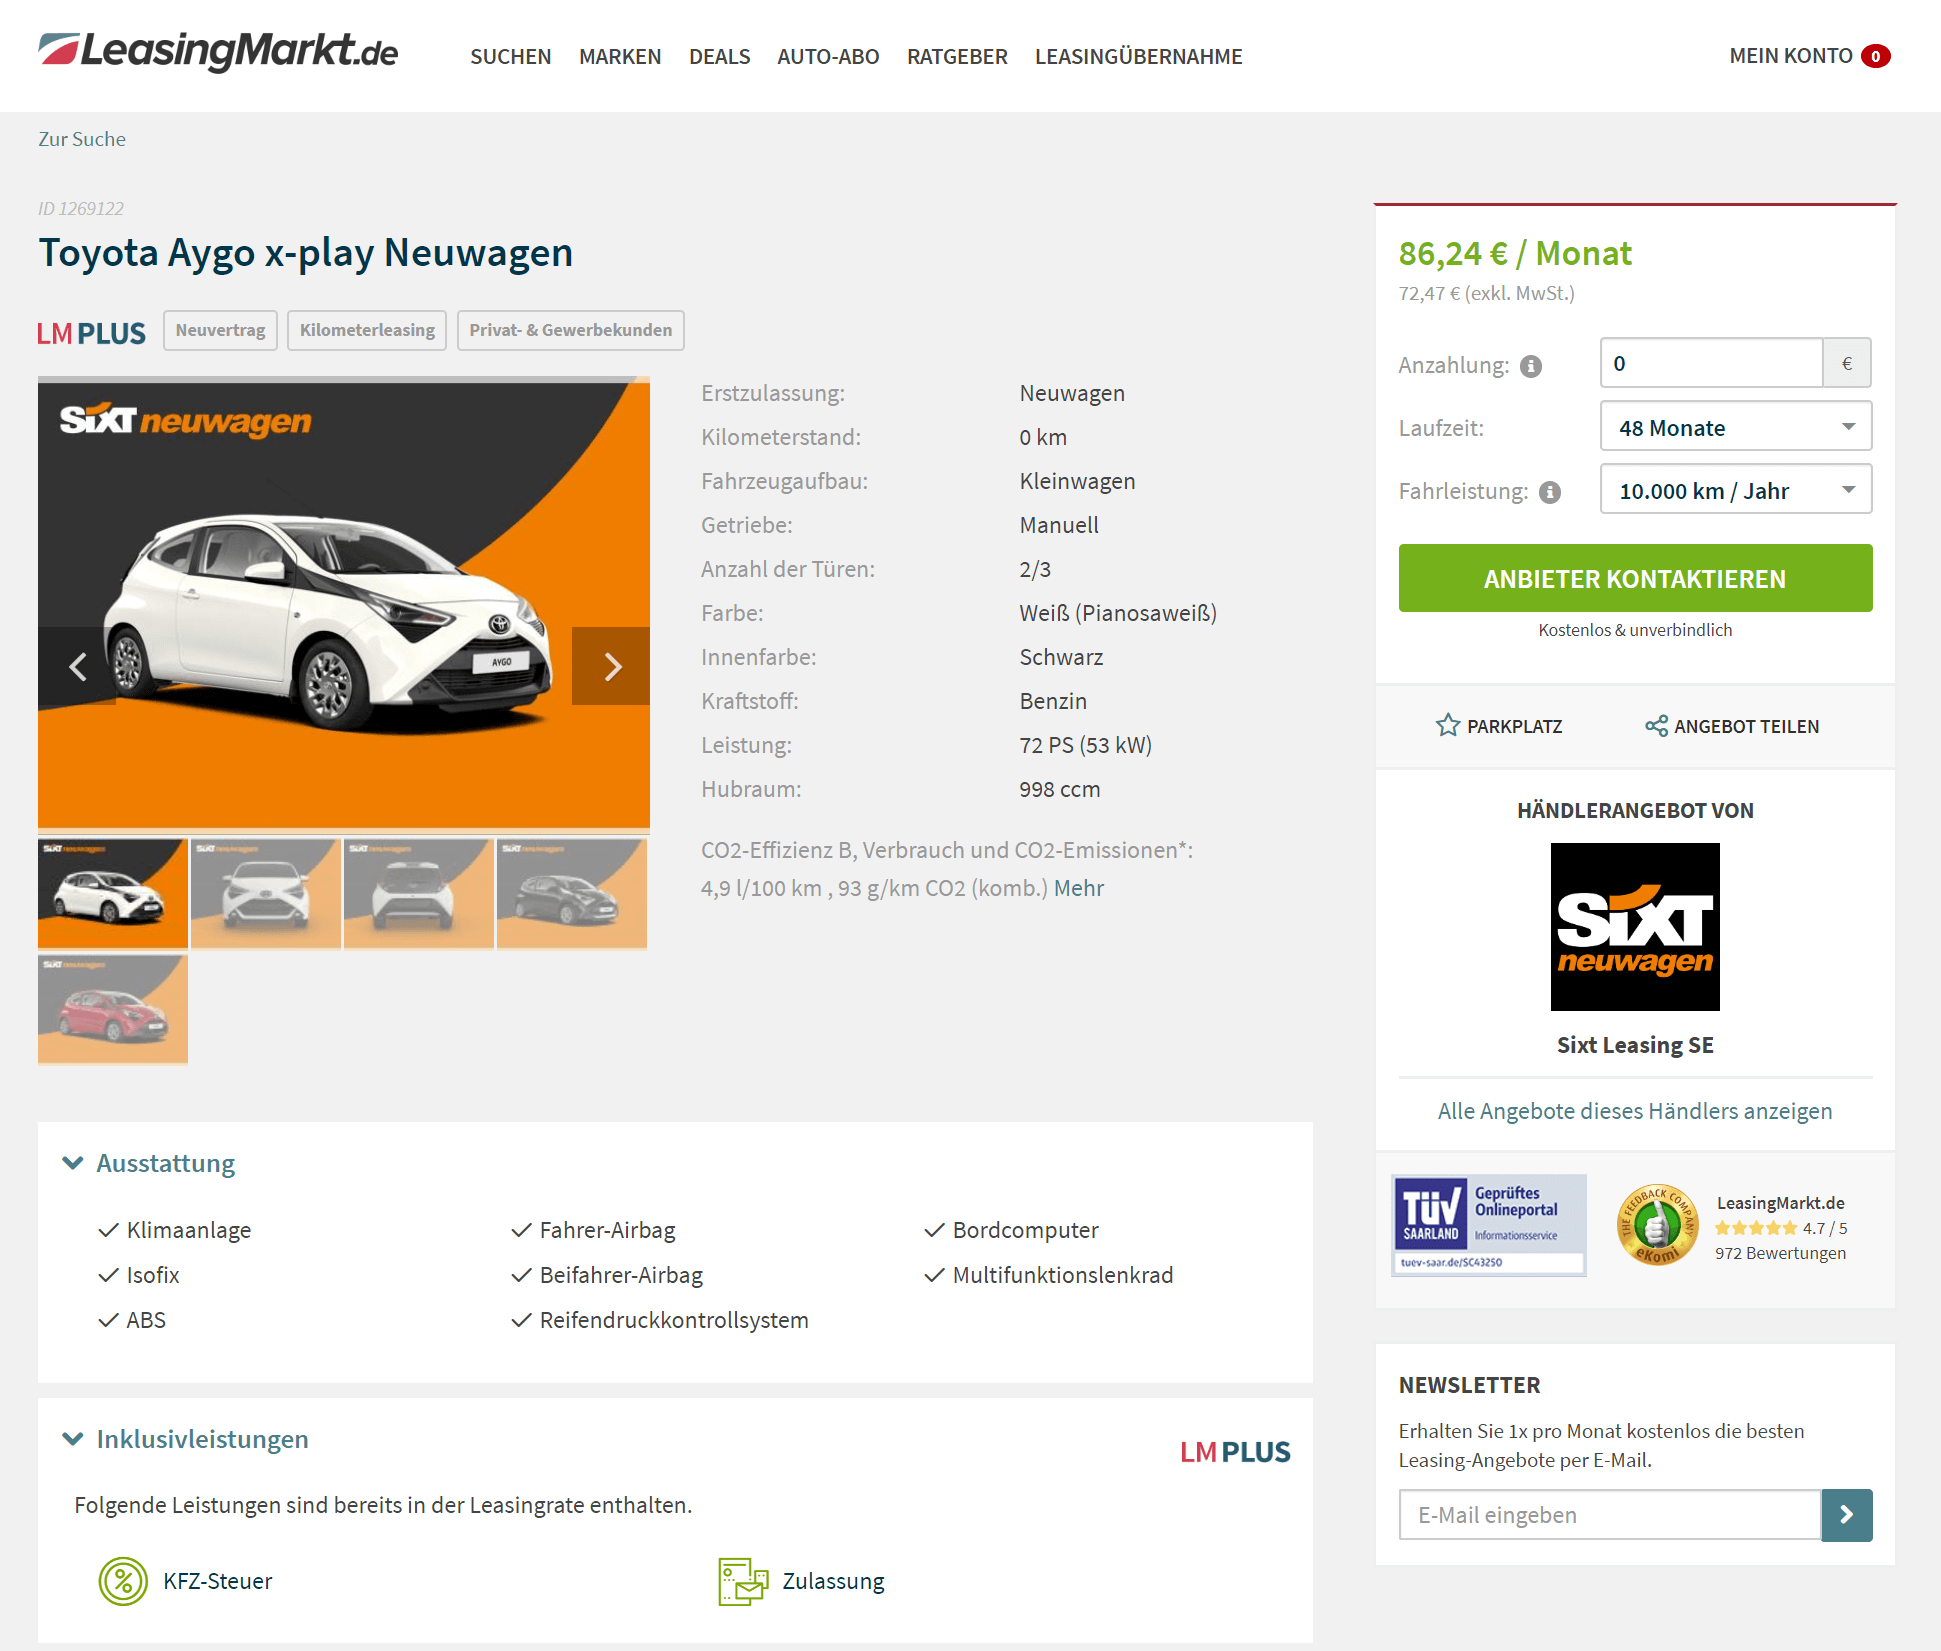Open the Laufzeit 48 Monate dropdown
The image size is (1941, 1651).
point(1736,427)
